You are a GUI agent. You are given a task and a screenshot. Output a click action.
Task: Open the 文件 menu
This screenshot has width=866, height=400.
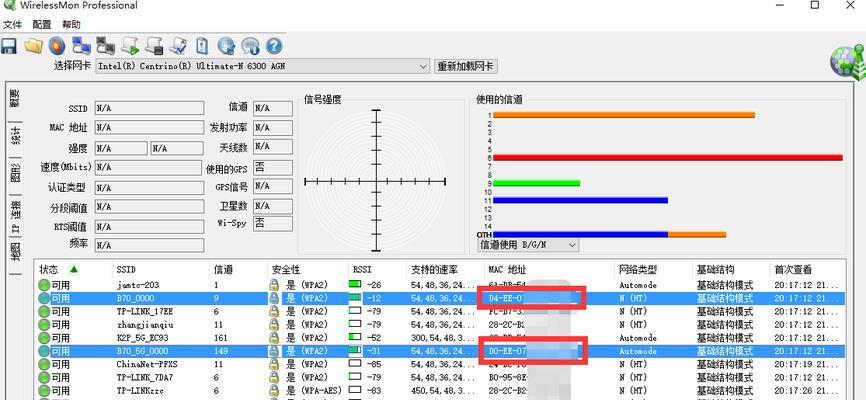[12, 24]
